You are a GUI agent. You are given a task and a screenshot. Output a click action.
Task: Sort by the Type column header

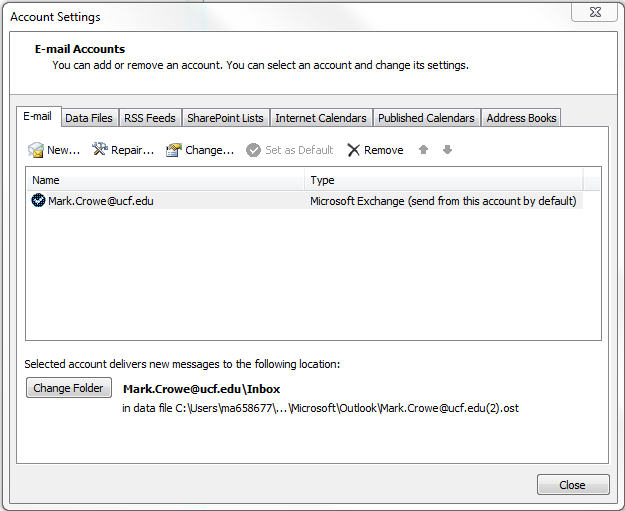(x=444, y=180)
